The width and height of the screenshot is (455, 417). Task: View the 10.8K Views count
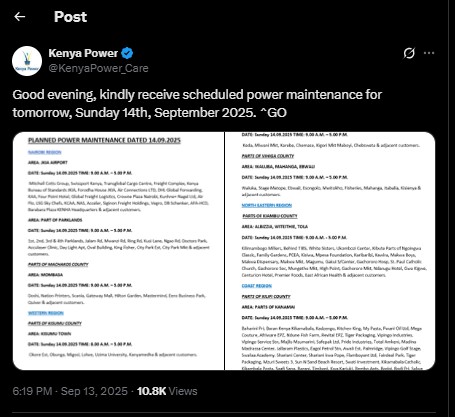point(167,391)
